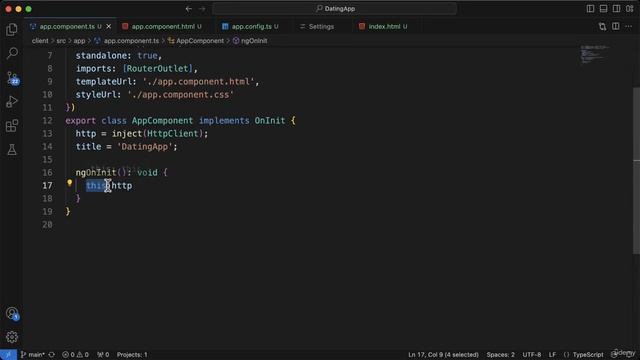
Task: Open the remote window indicator in status bar
Action: point(8,355)
